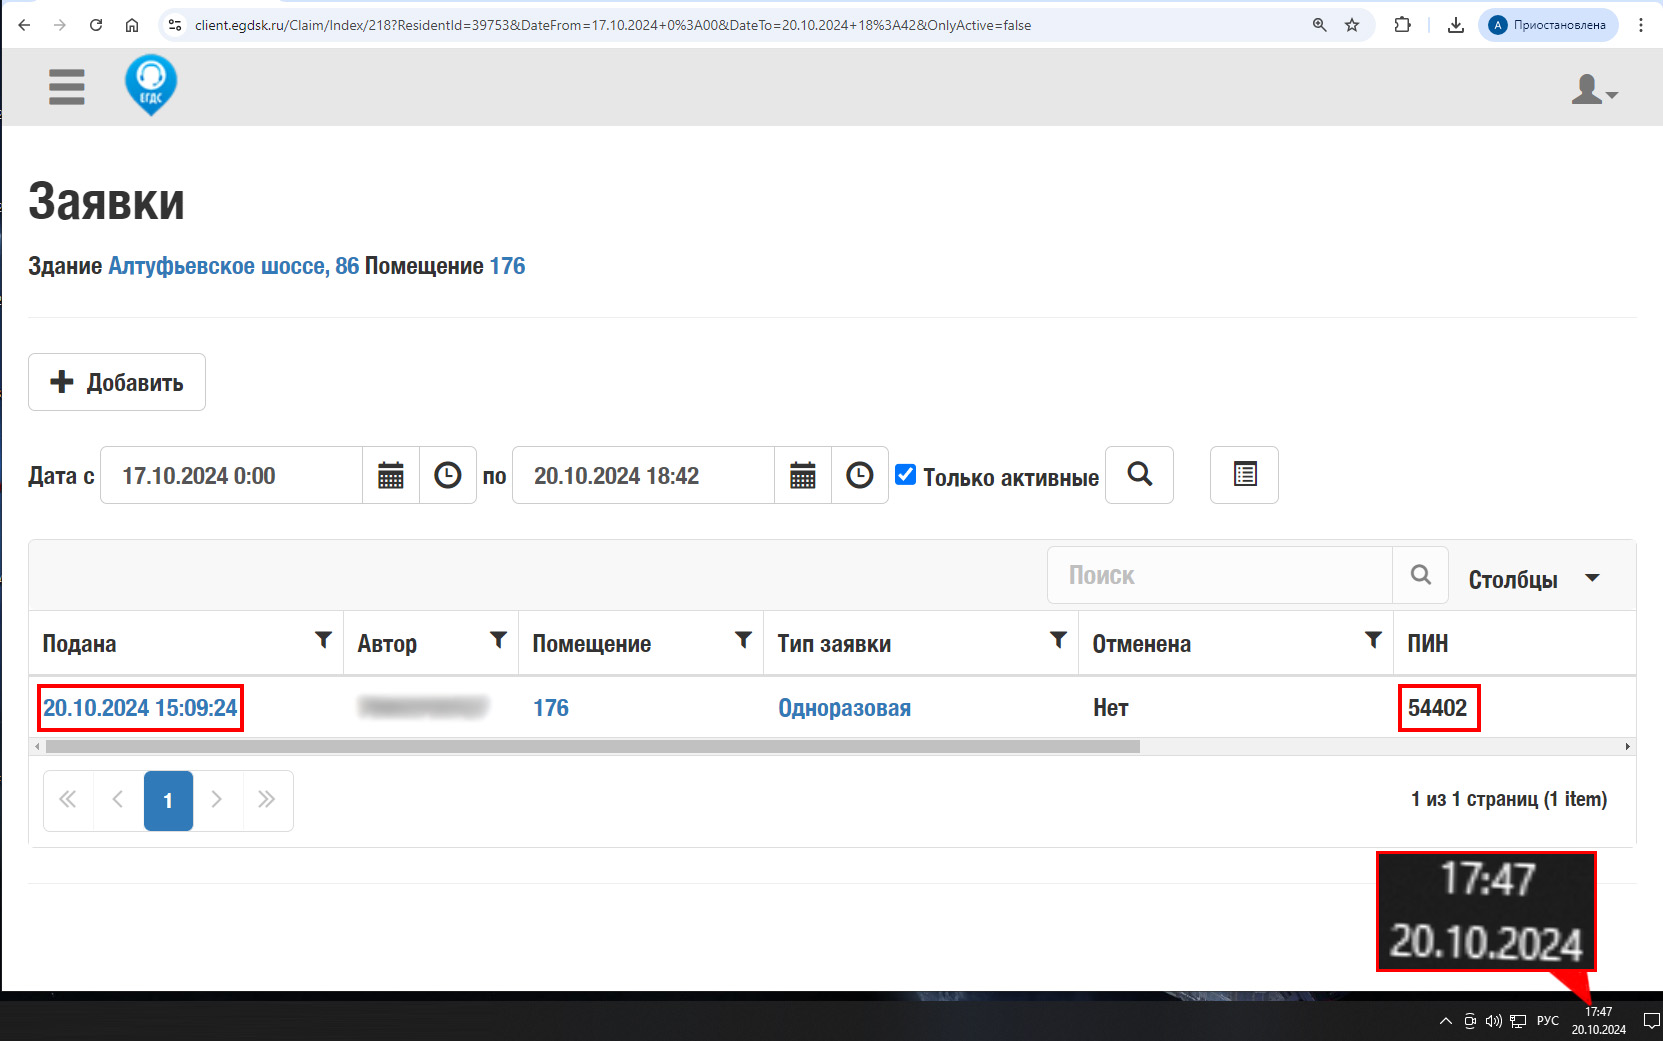Open the Алтуфьевское шоссе, 86 building link
This screenshot has width=1663, height=1041.
233,266
